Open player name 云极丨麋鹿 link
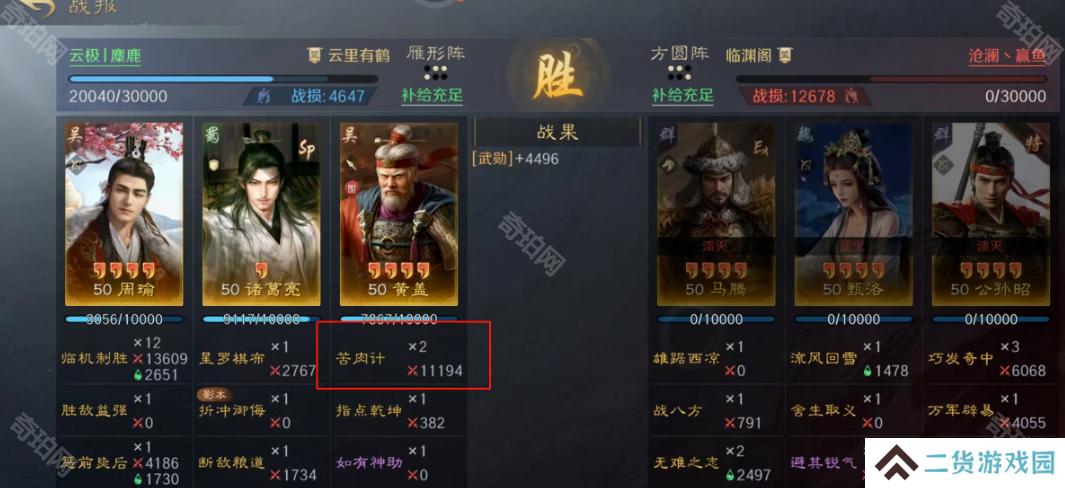 click(105, 56)
